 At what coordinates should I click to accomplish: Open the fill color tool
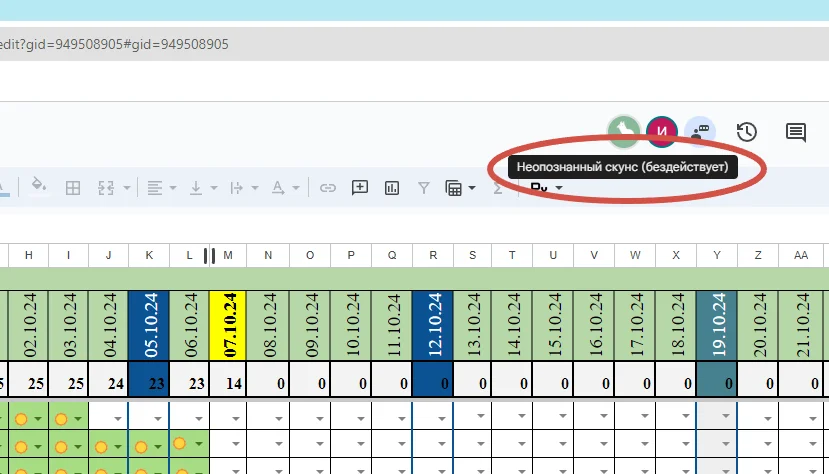(39, 186)
